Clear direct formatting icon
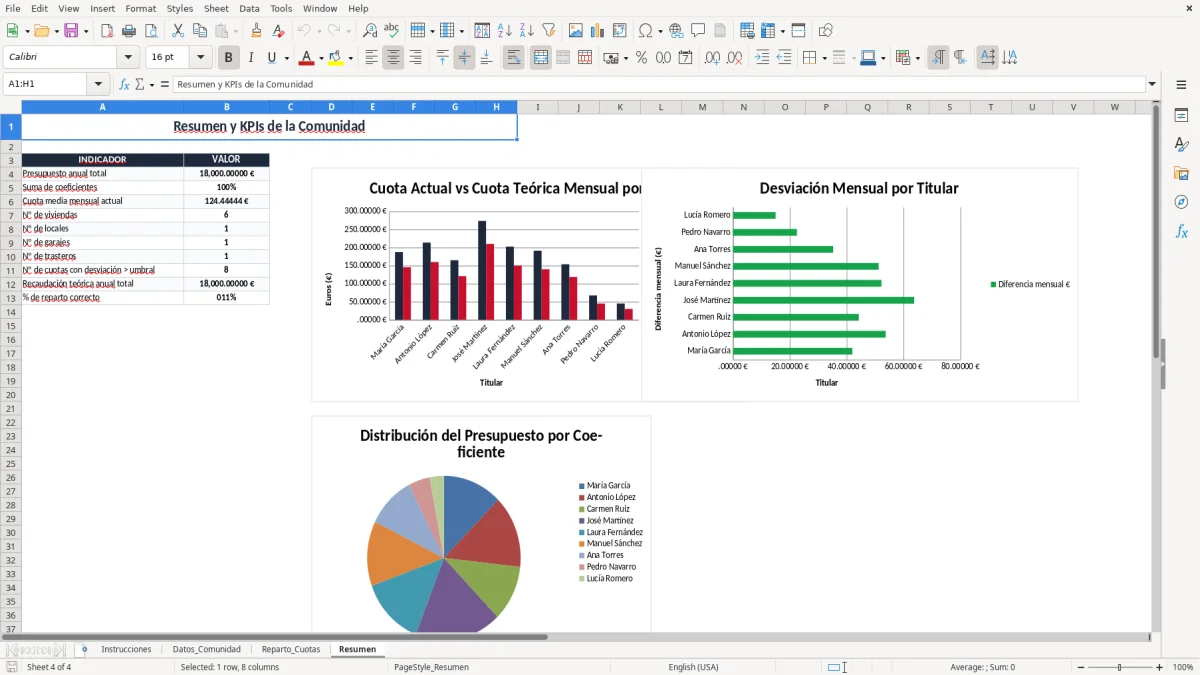Image resolution: width=1200 pixels, height=675 pixels. (x=277, y=31)
